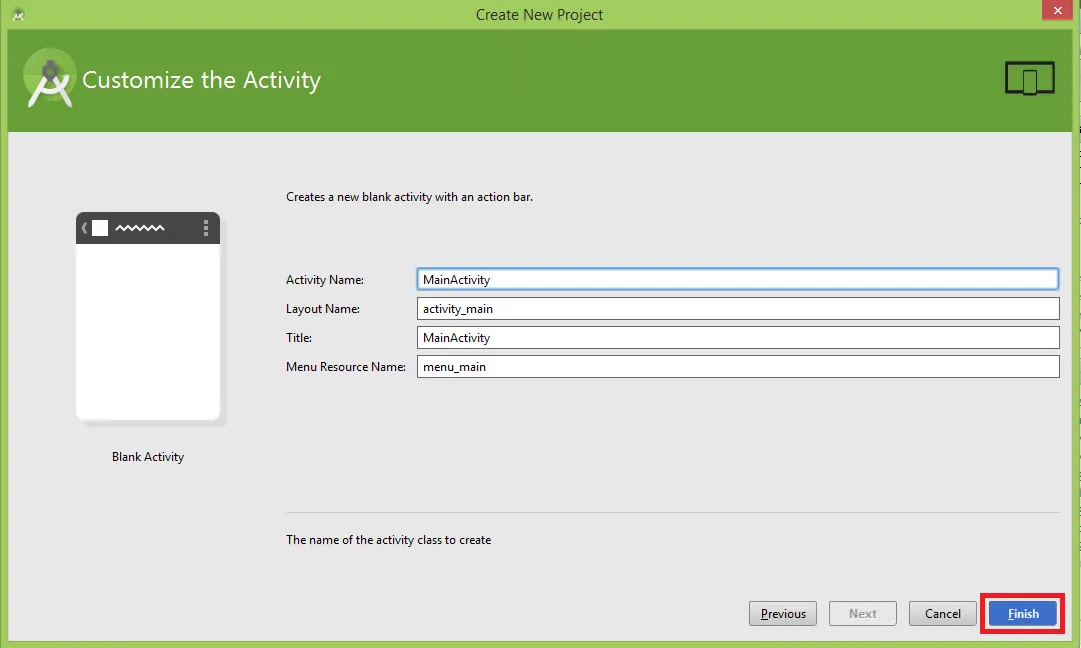1081x648 pixels.
Task: Click the phone and tablet form factor icon
Action: (1029, 78)
